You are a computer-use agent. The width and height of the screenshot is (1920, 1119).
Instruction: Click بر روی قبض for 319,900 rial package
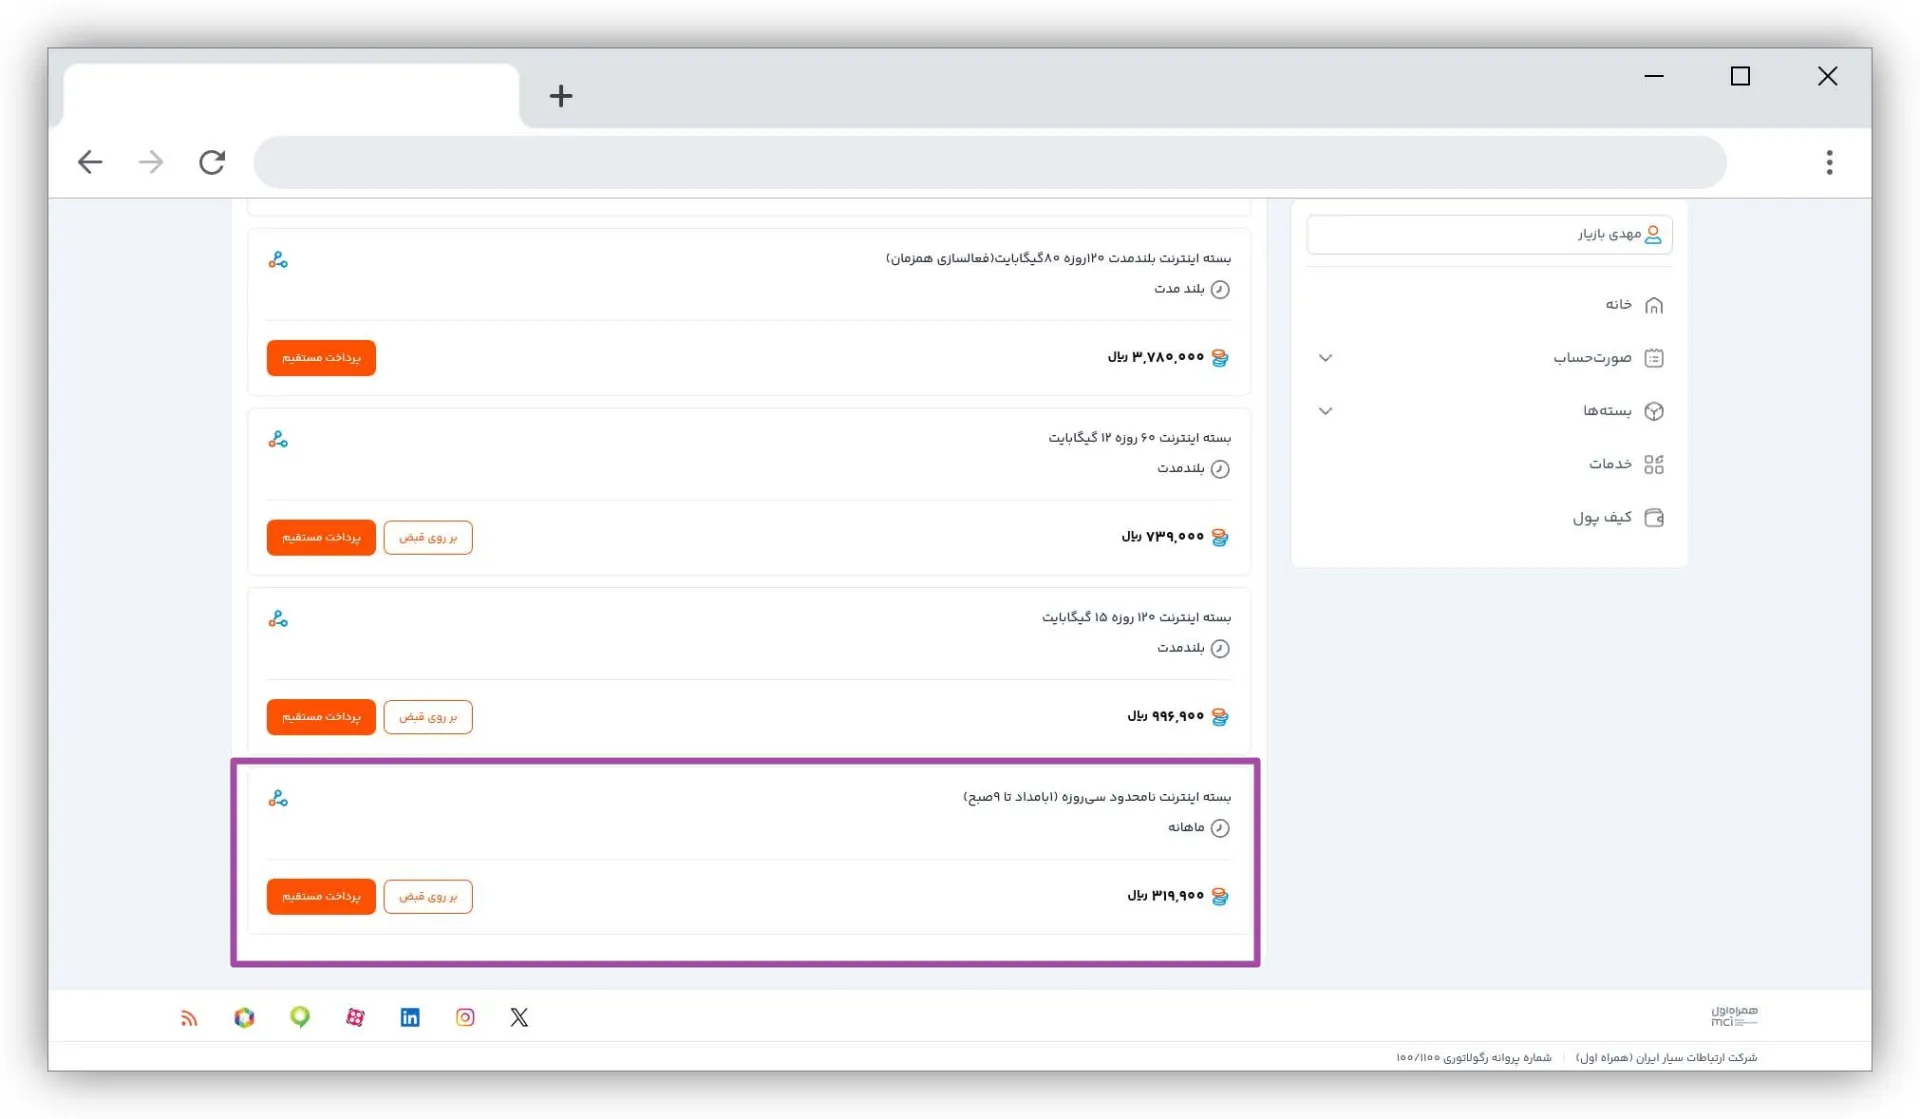pos(428,896)
